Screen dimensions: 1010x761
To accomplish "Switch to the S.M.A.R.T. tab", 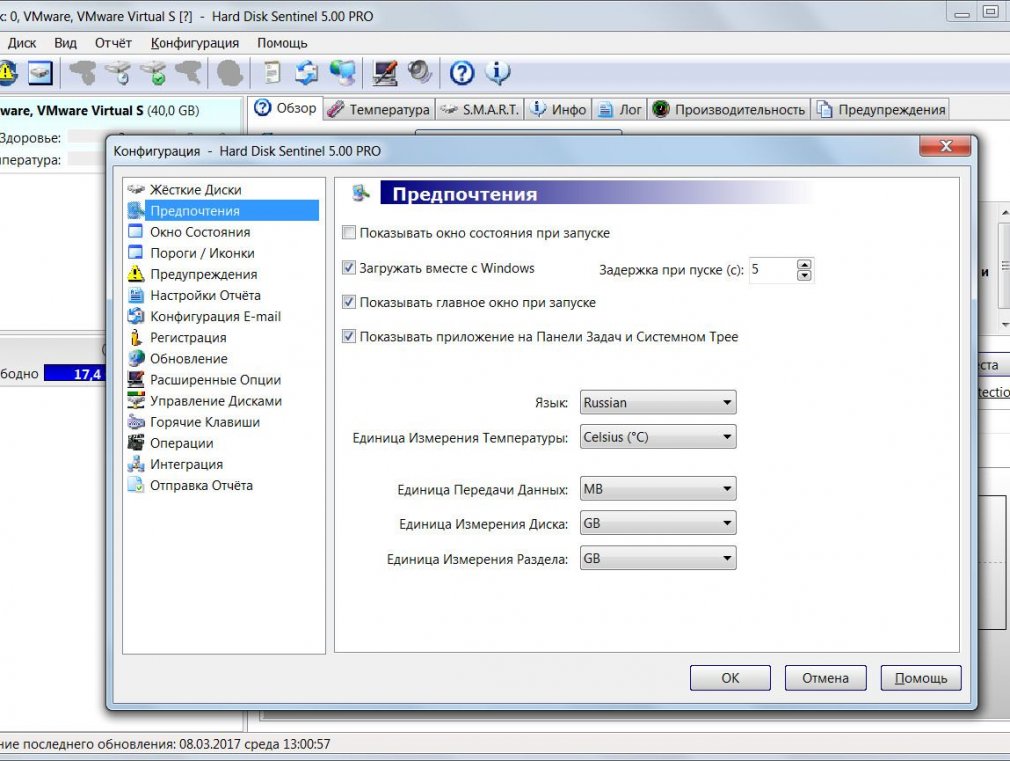I will 480,110.
